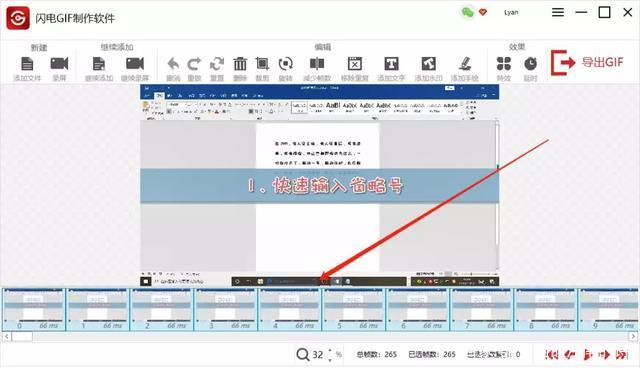This screenshot has height=368, width=640.
Task: Start screen recording with the 录屏 icon
Action: 59,64
